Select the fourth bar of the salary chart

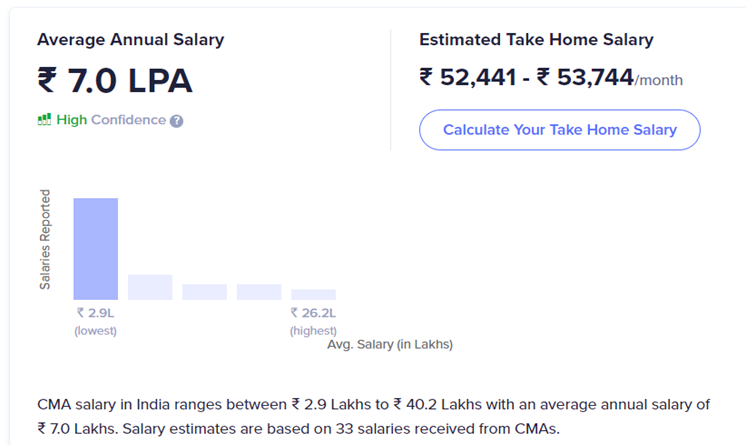tap(259, 292)
